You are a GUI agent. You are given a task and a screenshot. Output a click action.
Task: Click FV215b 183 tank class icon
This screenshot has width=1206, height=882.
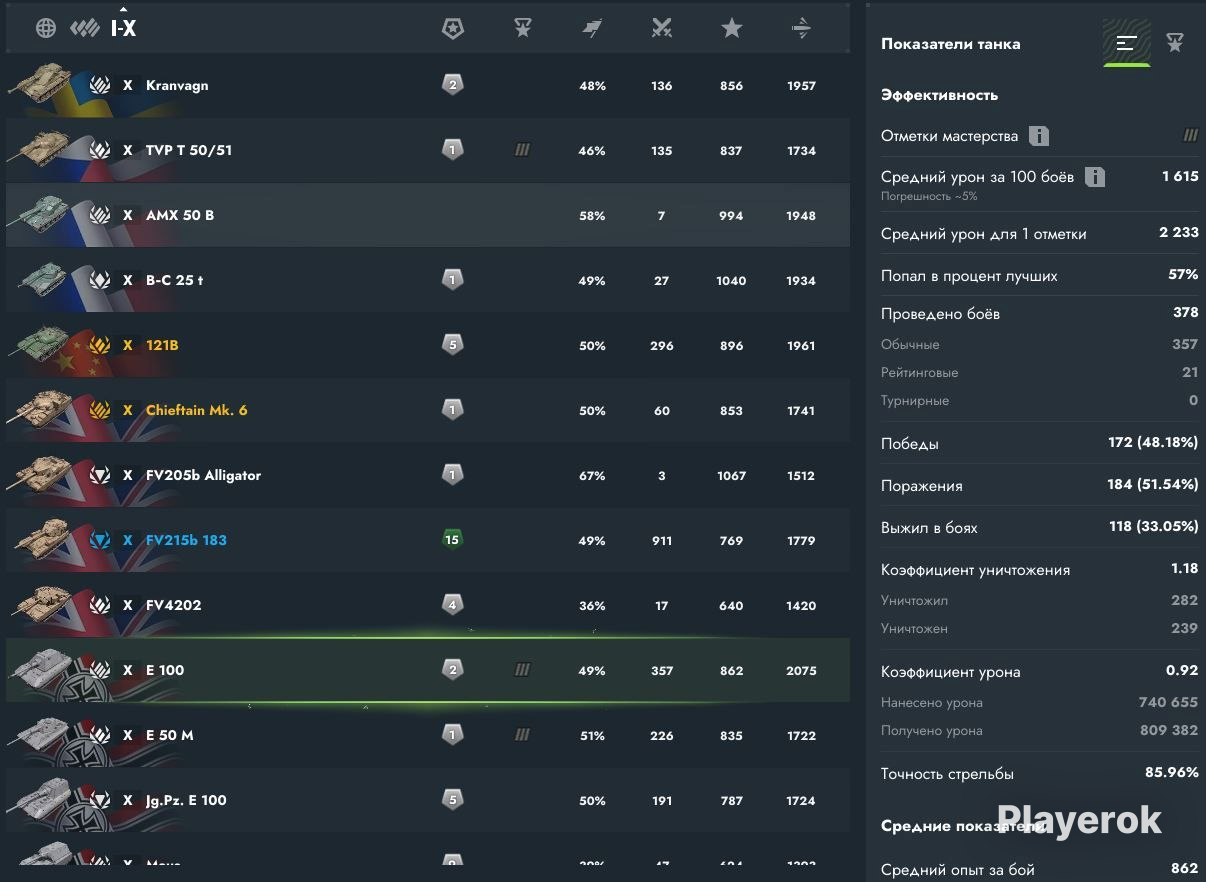[100, 540]
